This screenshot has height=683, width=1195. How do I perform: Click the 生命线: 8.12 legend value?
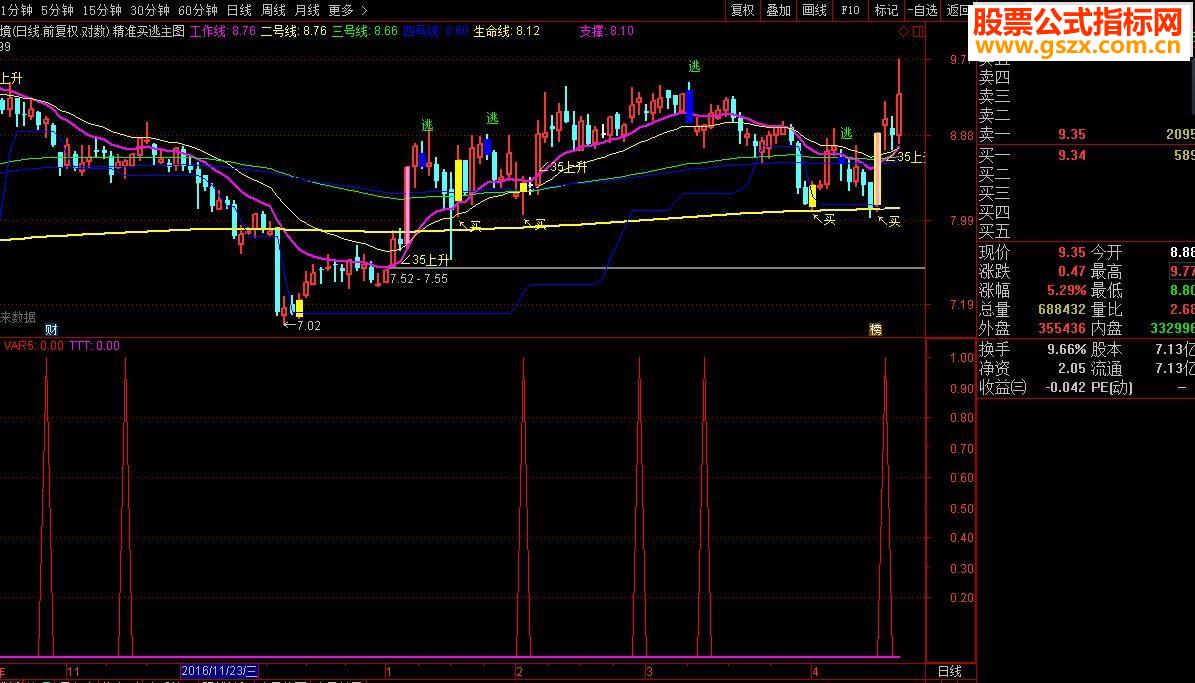[506, 31]
